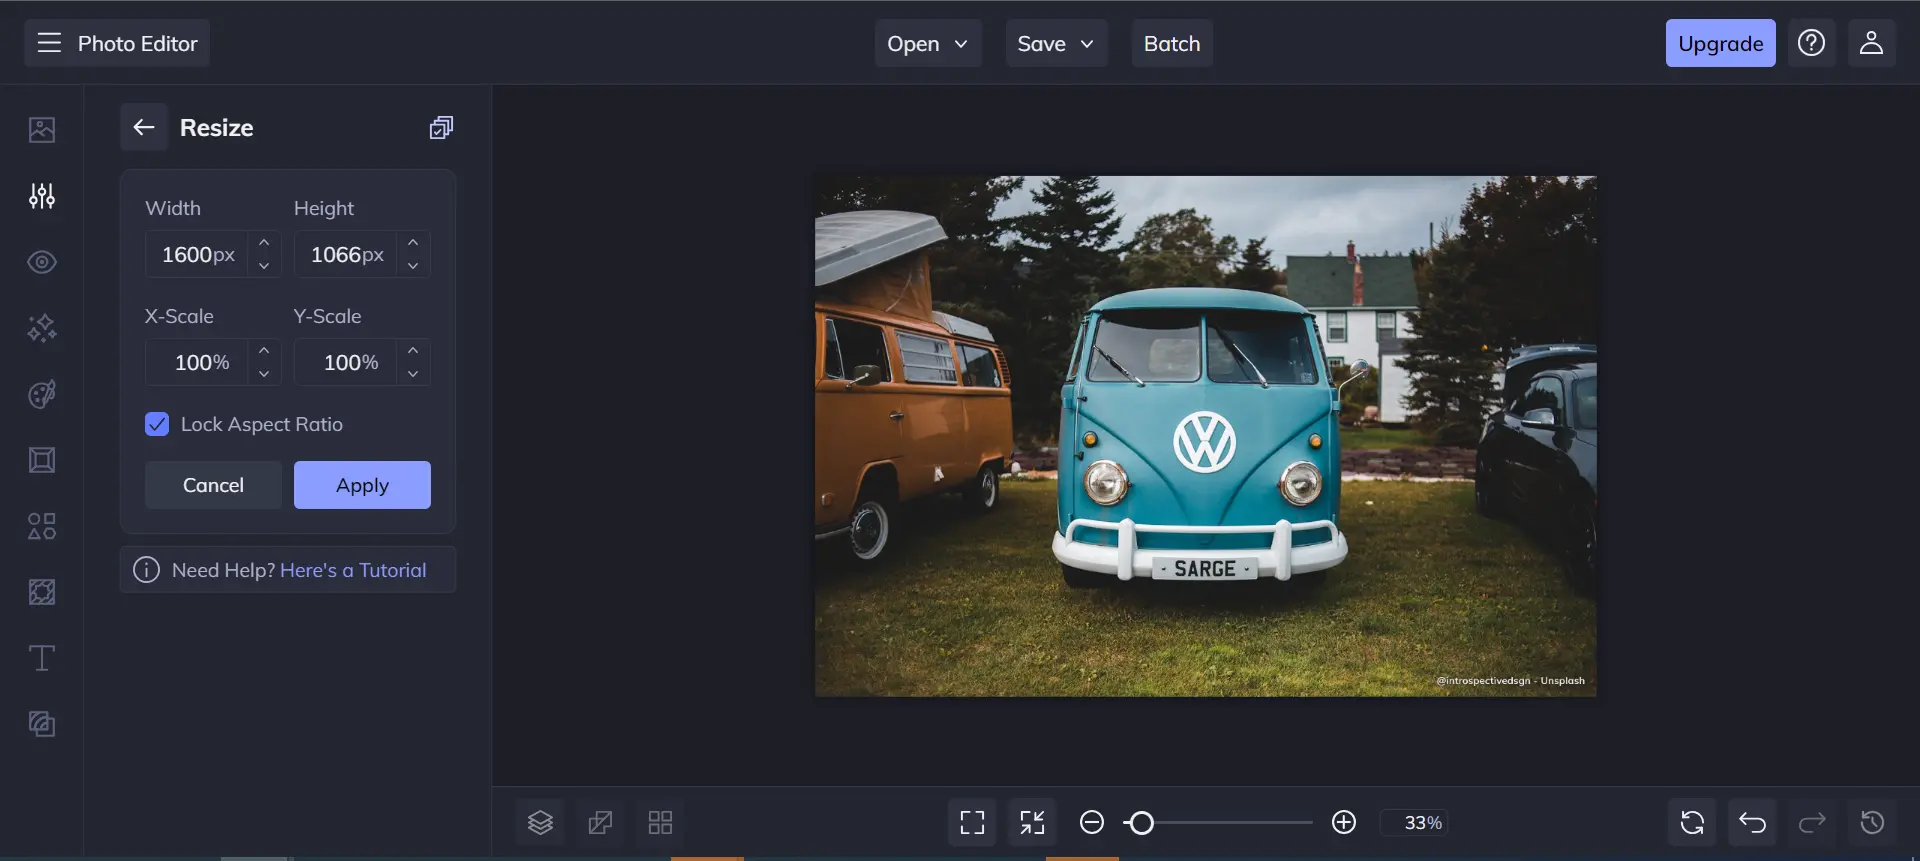This screenshot has height=861, width=1920.
Task: Click the Undo arrow icon
Action: click(x=1752, y=822)
